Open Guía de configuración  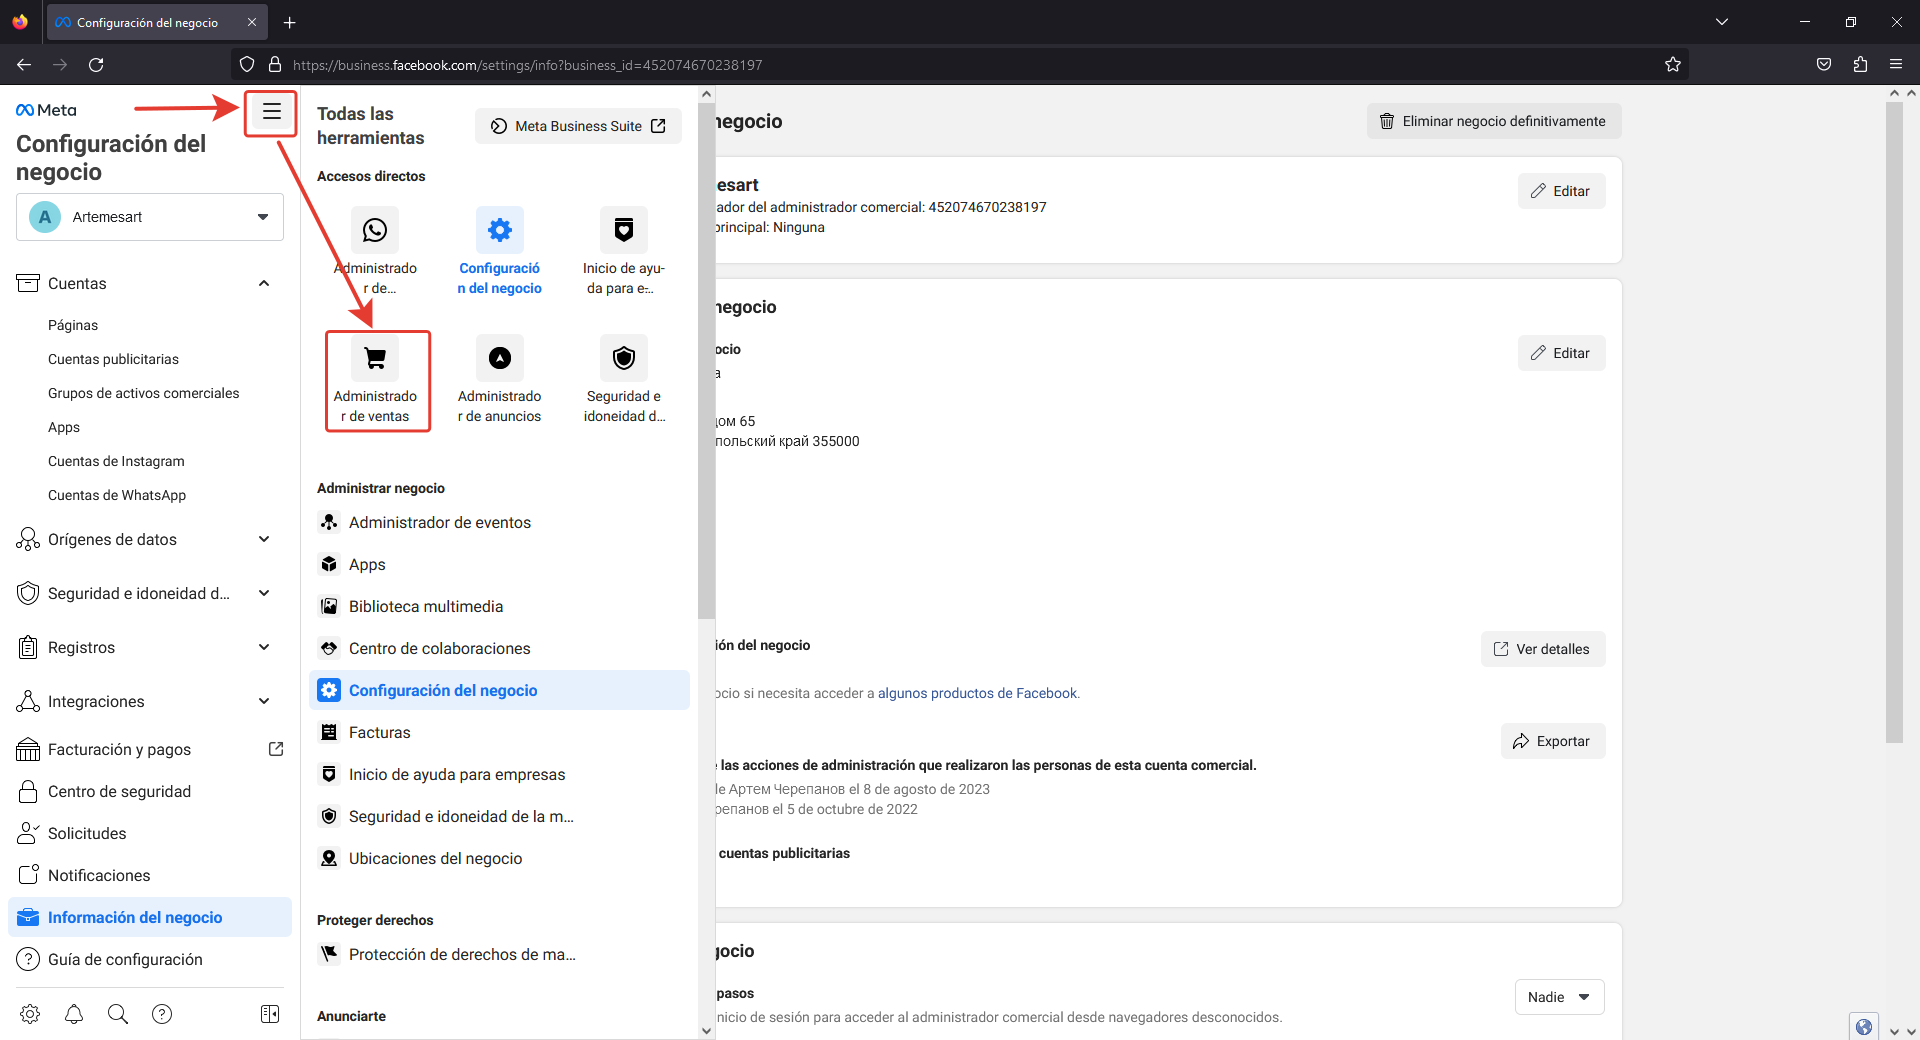point(150,959)
